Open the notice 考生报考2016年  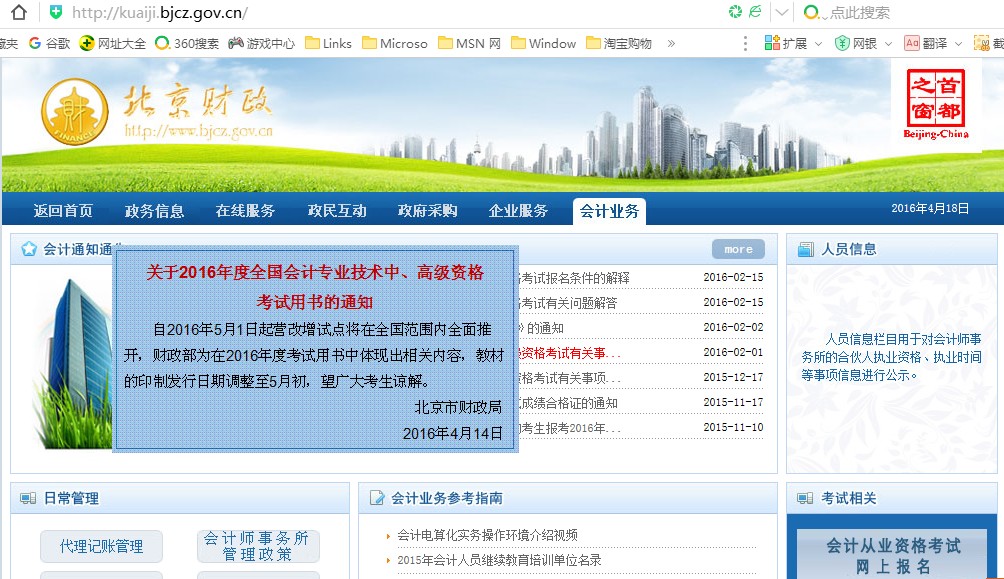click(x=569, y=428)
